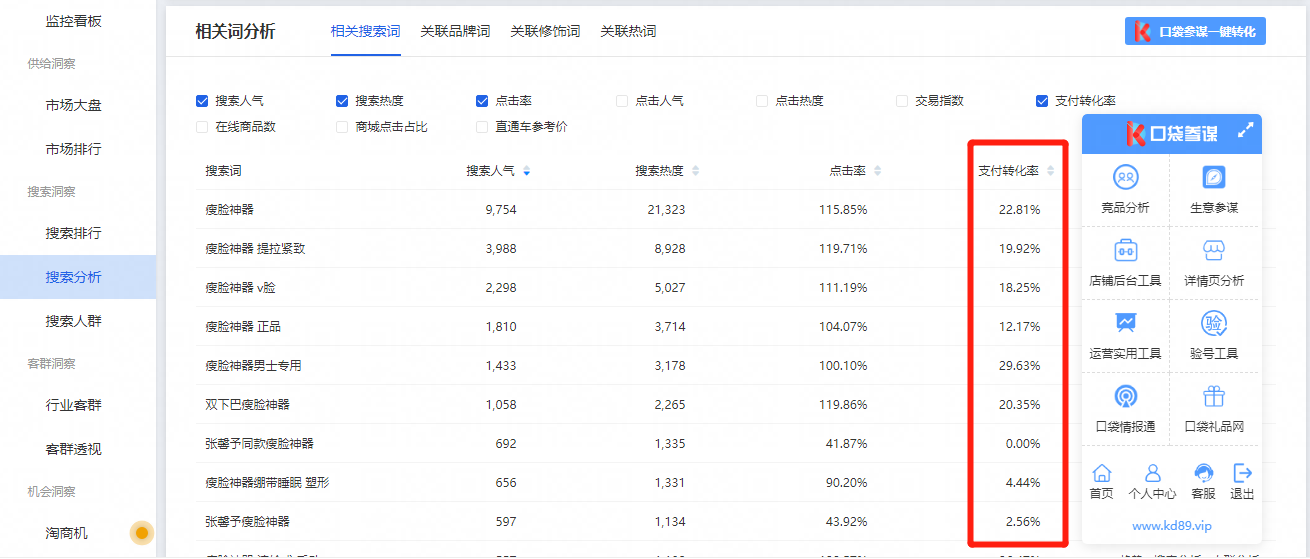
Task: Switch to the 相关搜索词 tab
Action: pyautogui.click(x=365, y=31)
